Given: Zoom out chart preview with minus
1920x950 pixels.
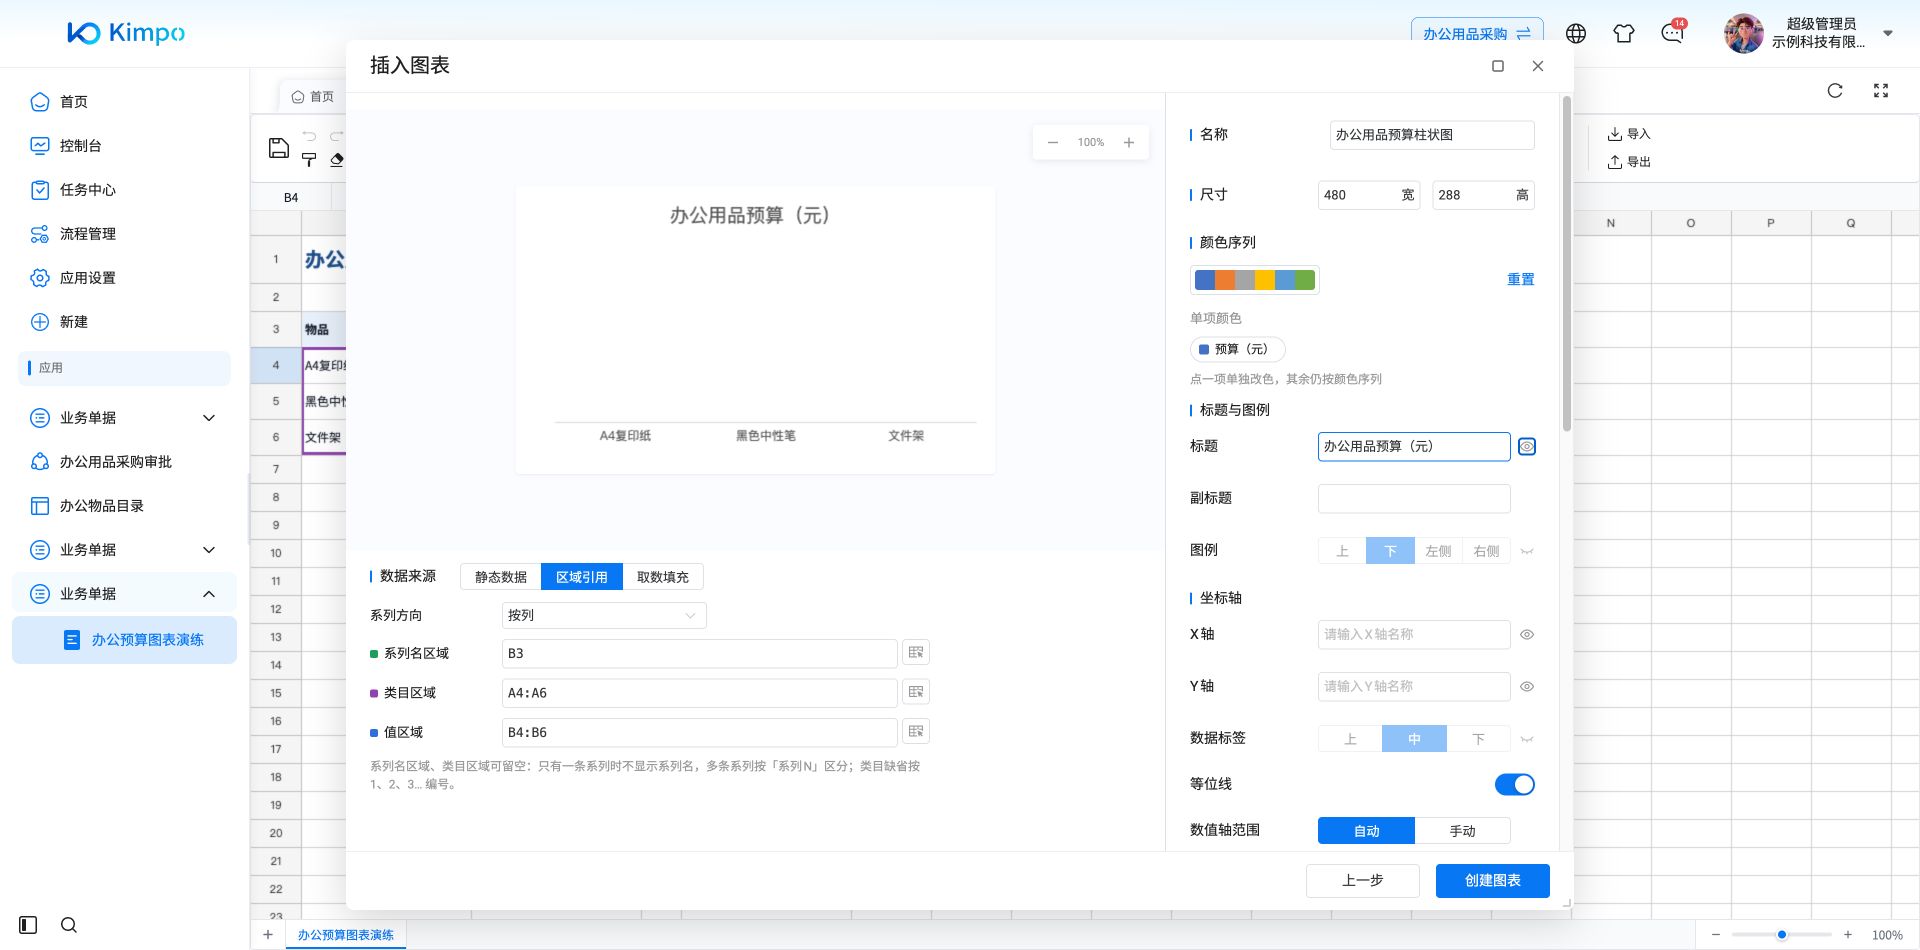Looking at the screenshot, I should coord(1053,143).
